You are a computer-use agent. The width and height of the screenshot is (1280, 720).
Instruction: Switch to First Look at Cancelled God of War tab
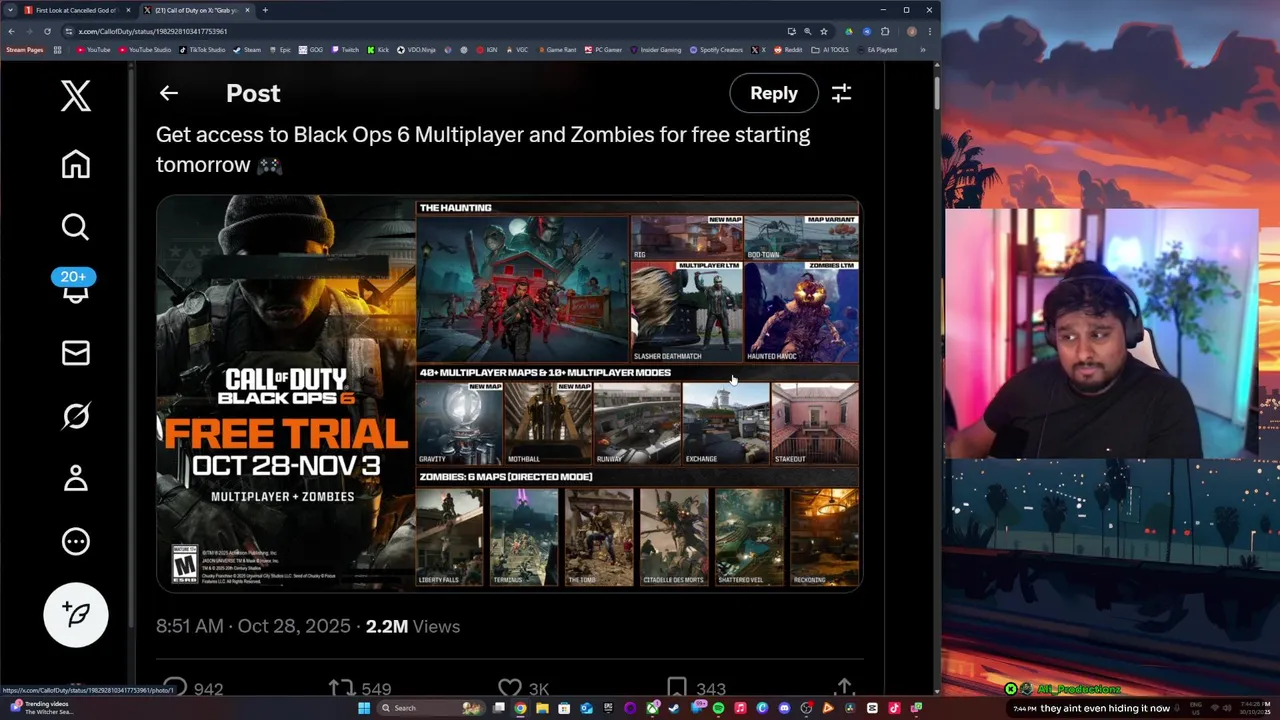[77, 10]
